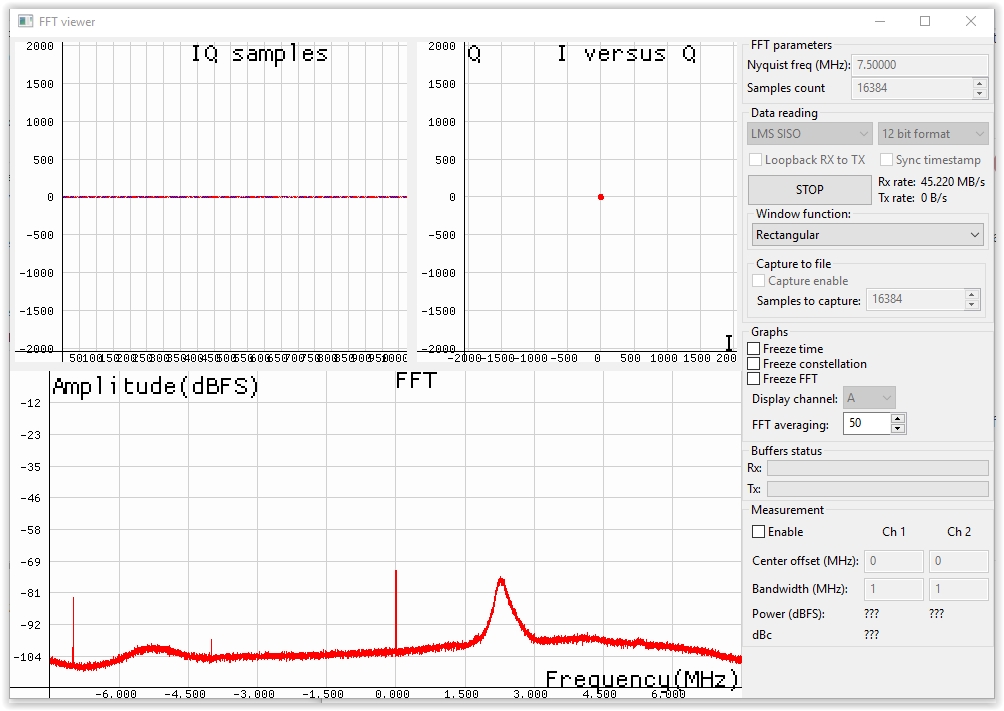
Task: Open the Window function Rectangular dropdown
Action: tap(867, 235)
